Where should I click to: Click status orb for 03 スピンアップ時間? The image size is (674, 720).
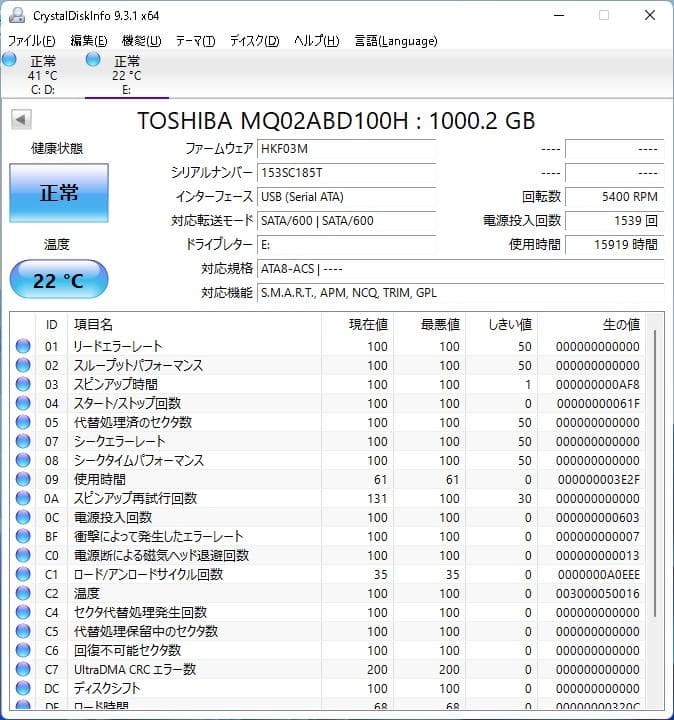(x=23, y=384)
